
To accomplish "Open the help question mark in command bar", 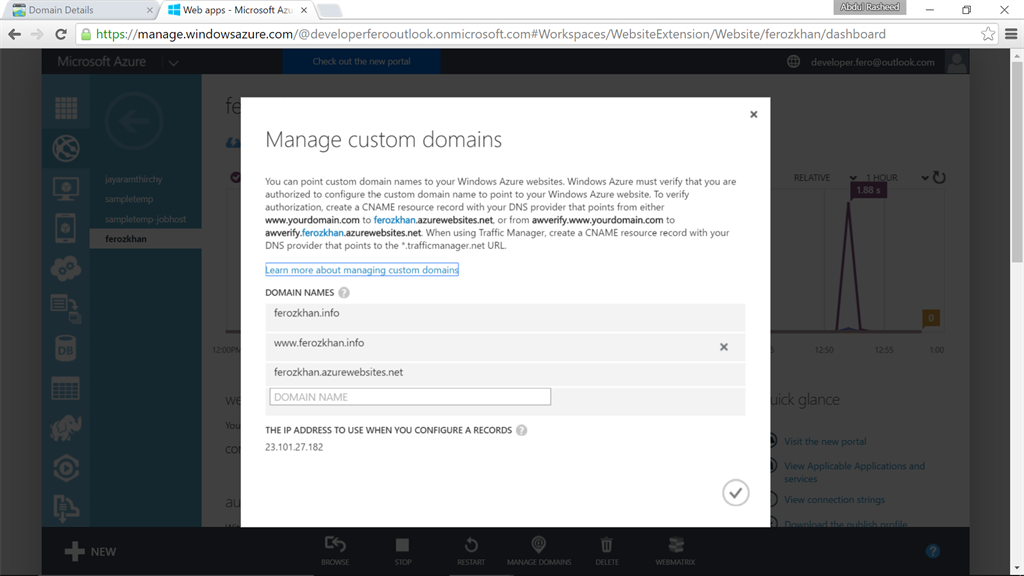I will [x=933, y=551].
